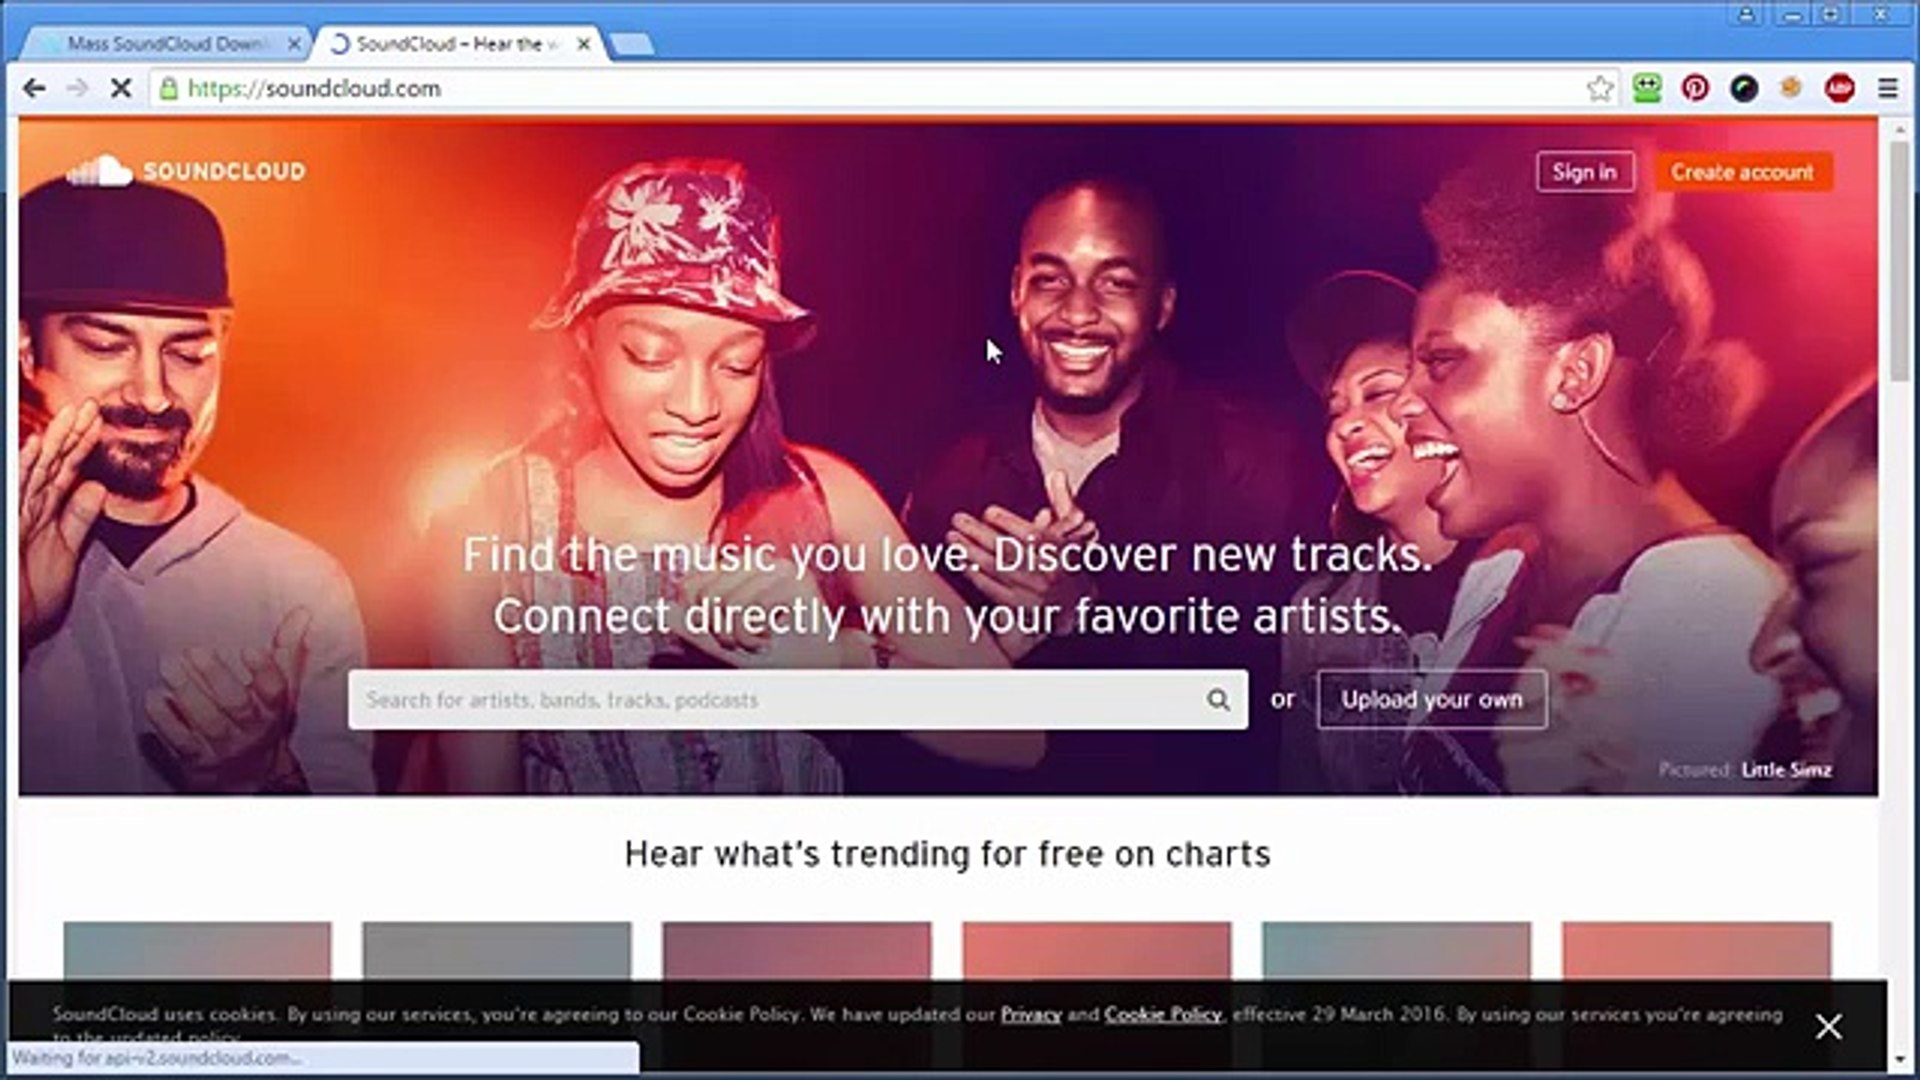
Task: Click the dark circular speed-test extension icon
Action: point(1742,88)
